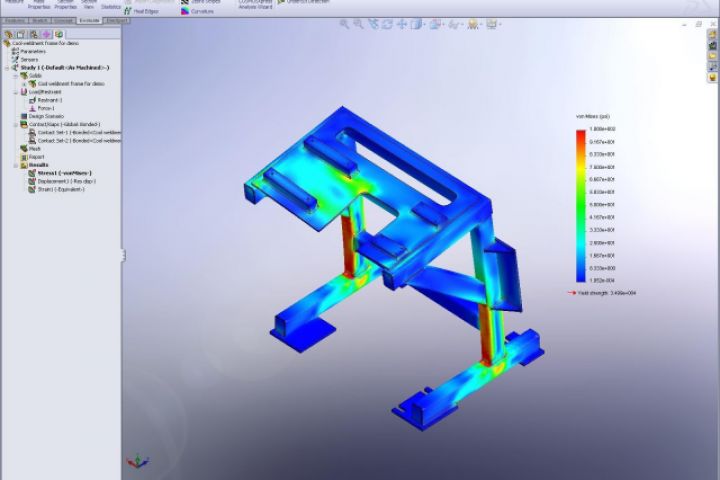Select the Contact Set-1 bonded item

(74, 133)
